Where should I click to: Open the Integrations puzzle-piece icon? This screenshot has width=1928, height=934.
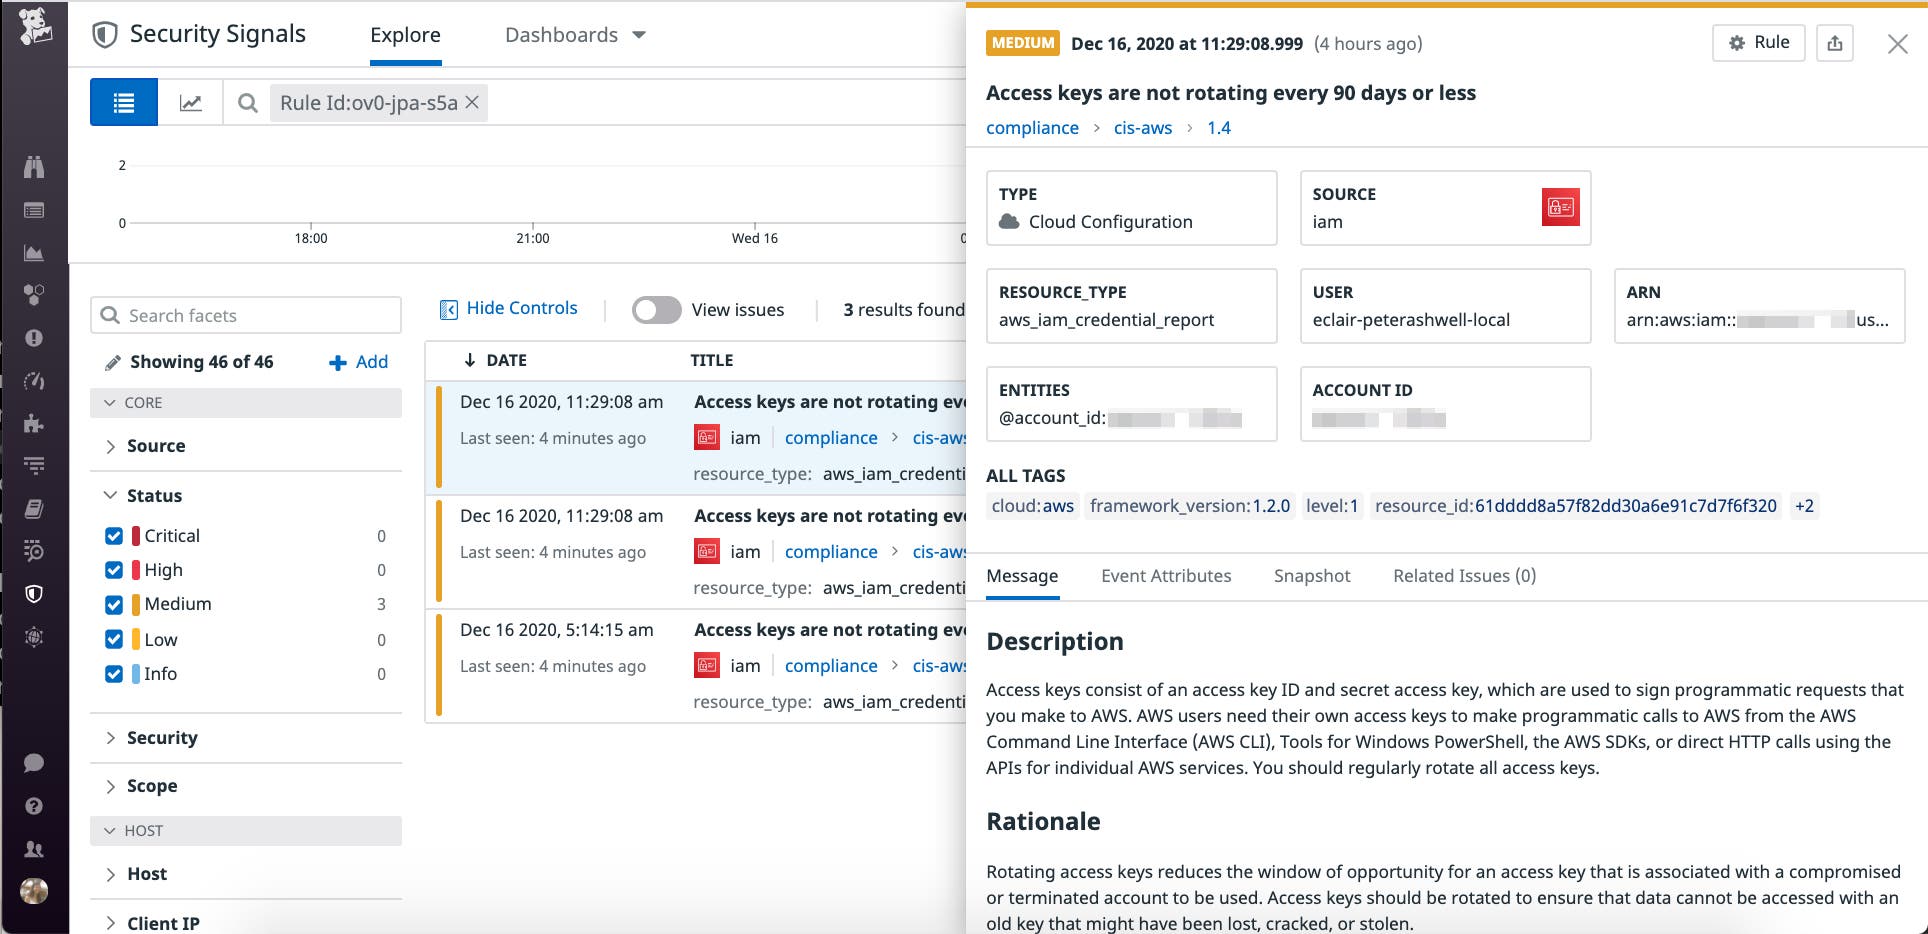click(34, 422)
